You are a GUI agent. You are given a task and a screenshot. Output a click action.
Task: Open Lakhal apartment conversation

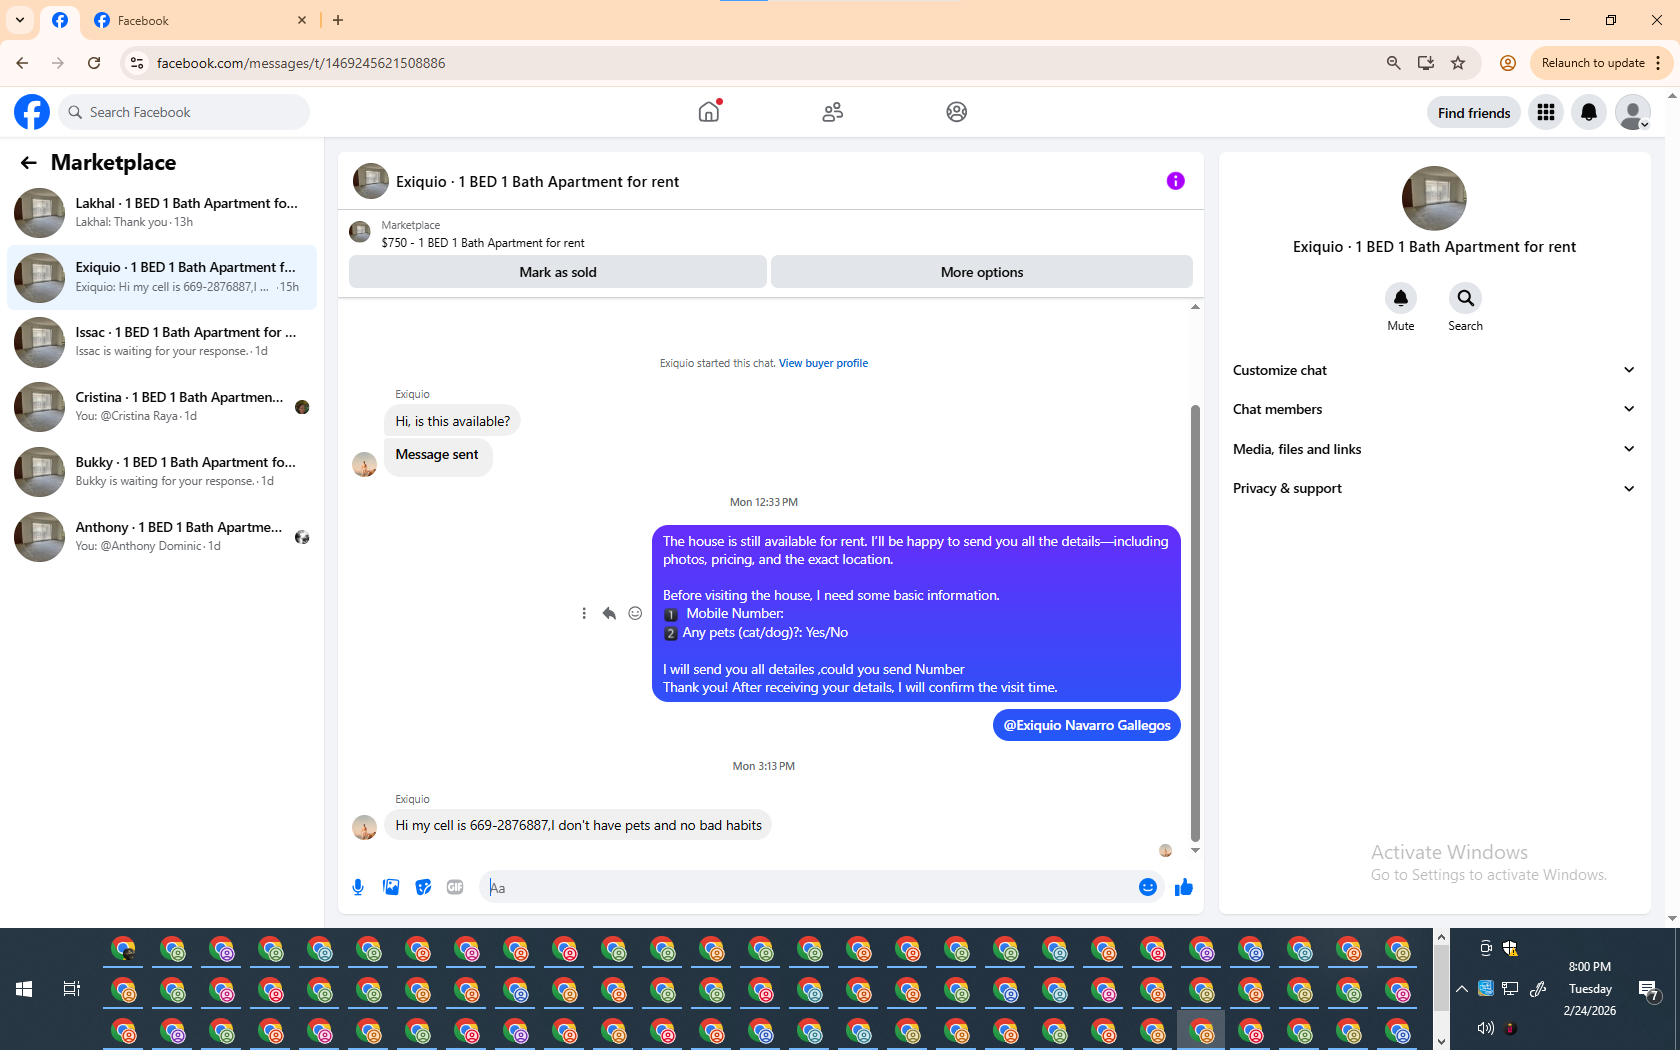(162, 212)
